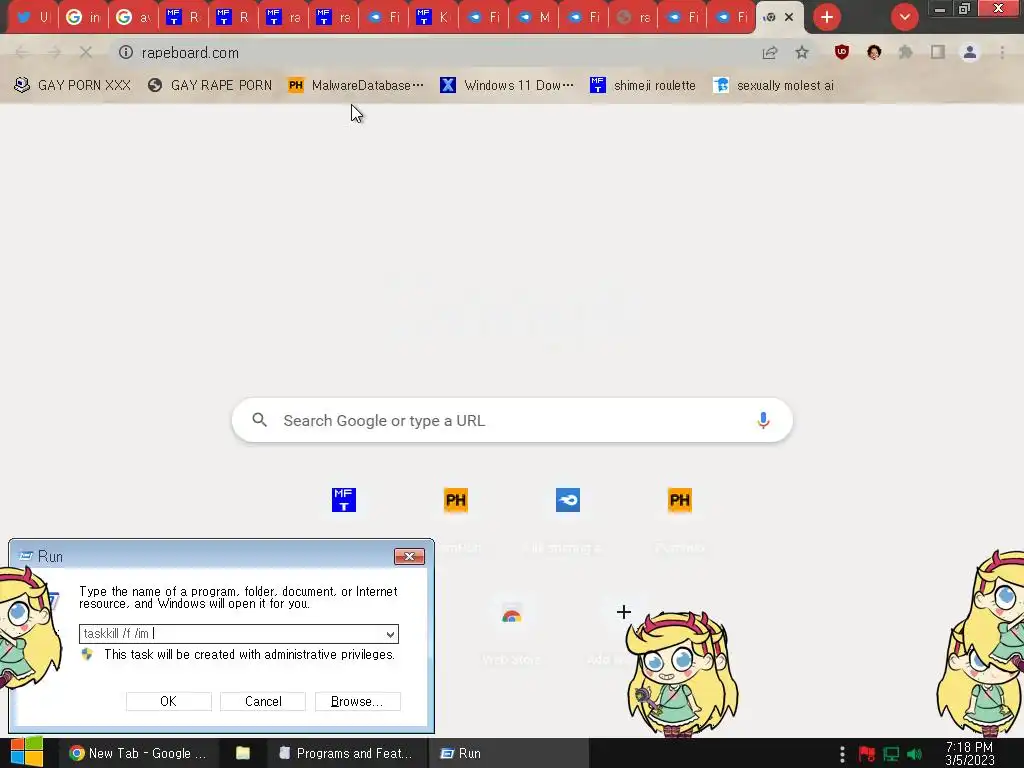The image size is (1024, 768).
Task: Open the volume tray icon
Action: [x=915, y=754]
